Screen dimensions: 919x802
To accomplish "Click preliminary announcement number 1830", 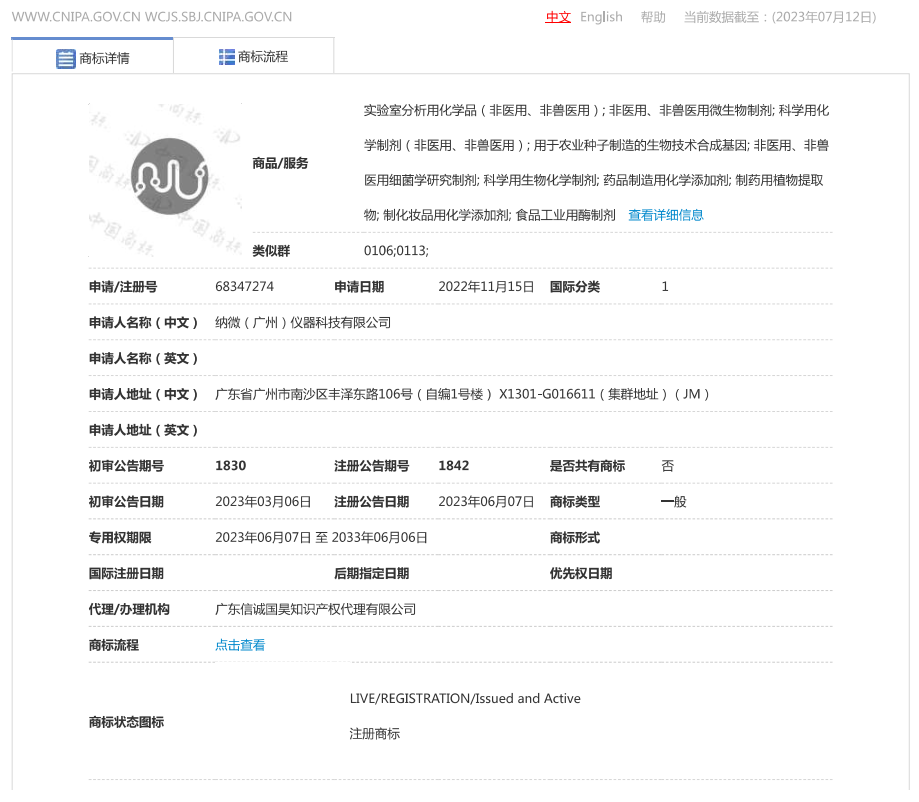I will [230, 465].
